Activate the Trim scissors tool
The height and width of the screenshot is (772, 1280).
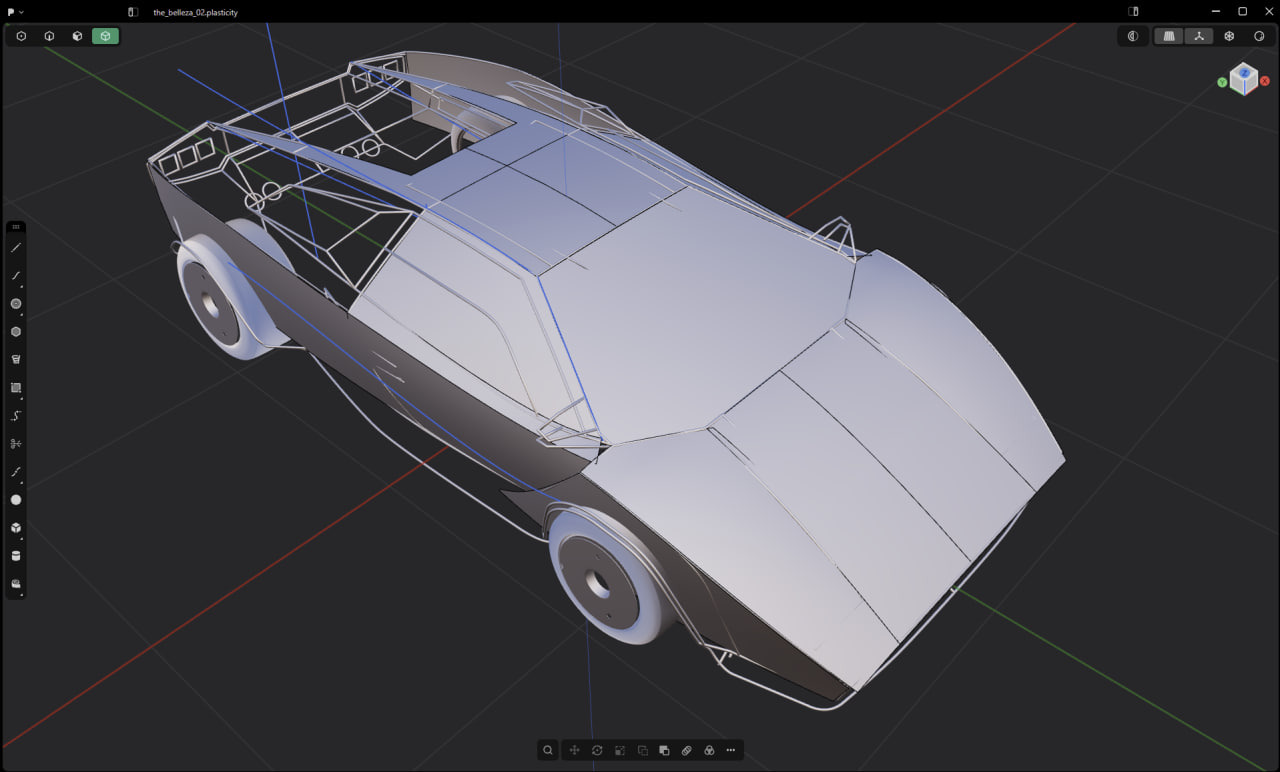[x=16, y=444]
